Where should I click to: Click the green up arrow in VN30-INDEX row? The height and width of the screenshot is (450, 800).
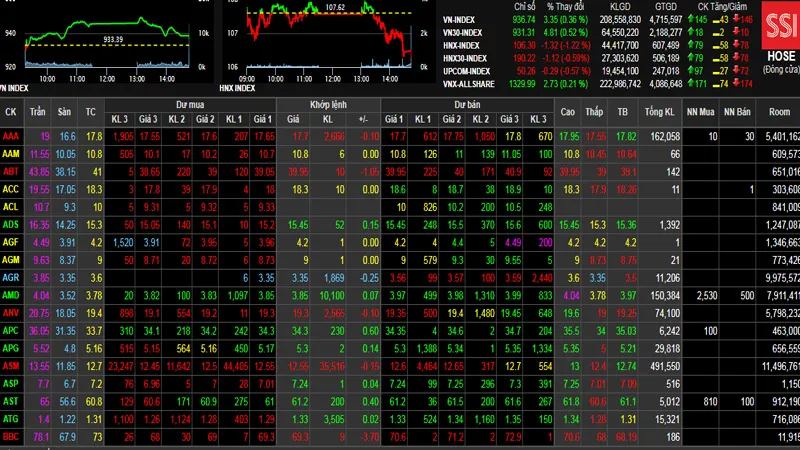691,32
